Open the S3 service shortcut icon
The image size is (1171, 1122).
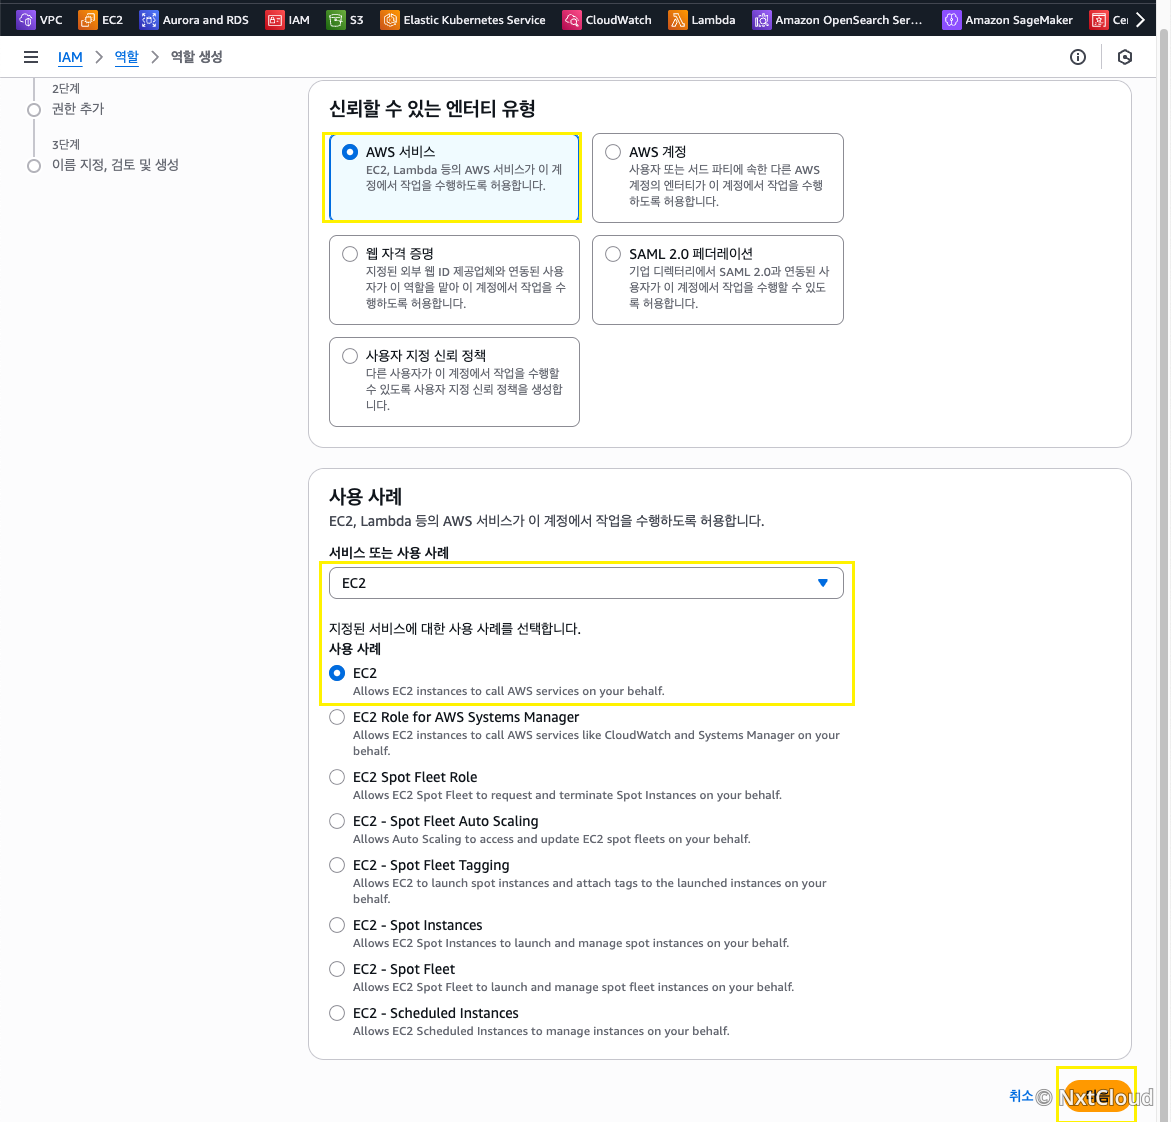[335, 19]
